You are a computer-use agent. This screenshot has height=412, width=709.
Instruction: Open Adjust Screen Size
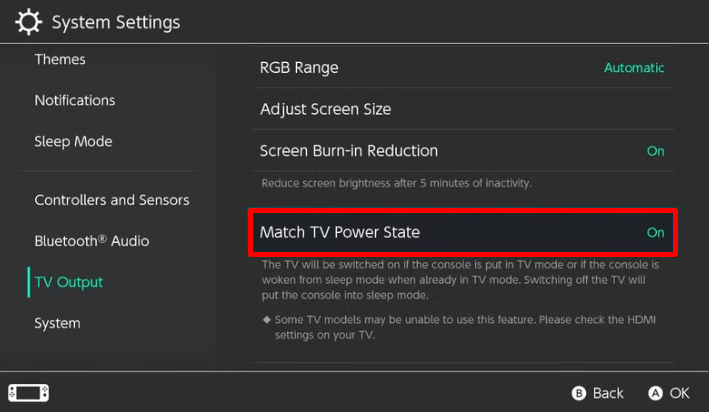tap(325, 109)
